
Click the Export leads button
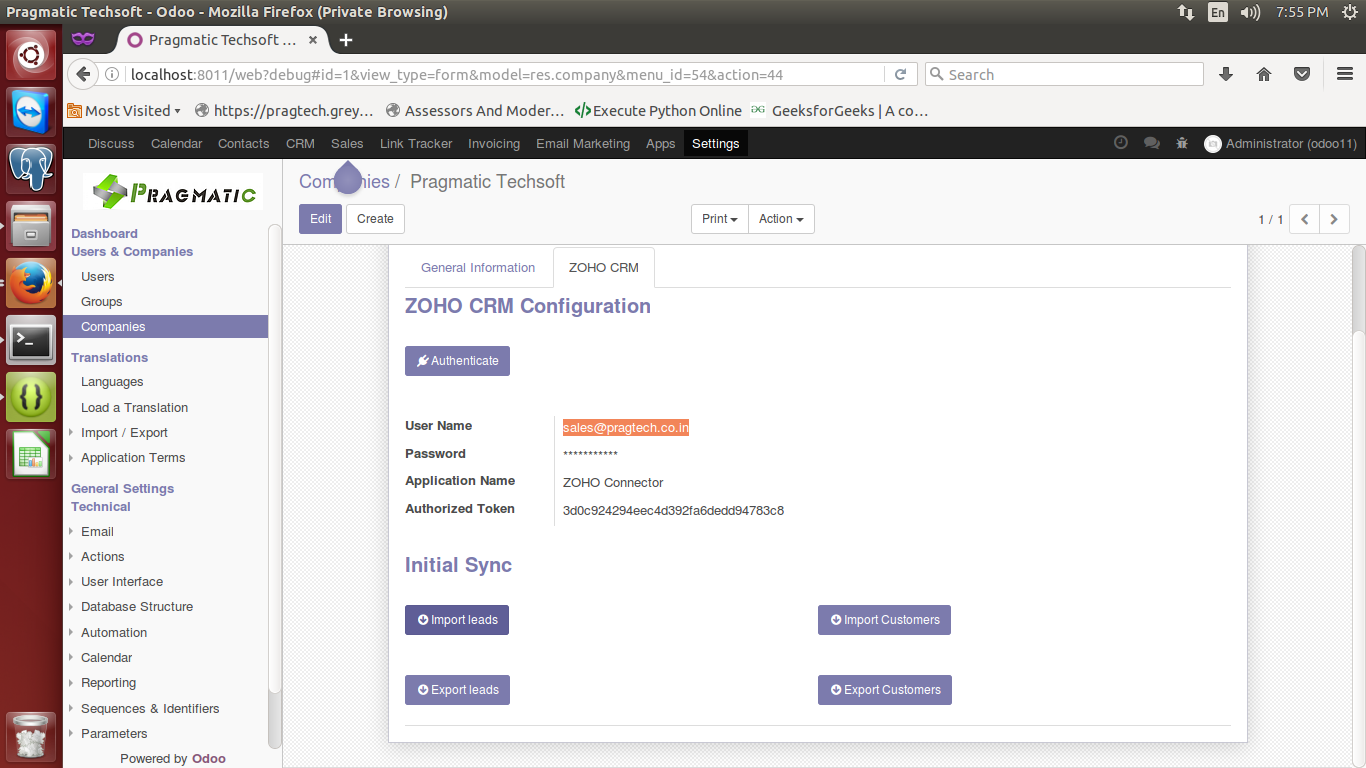coord(457,690)
